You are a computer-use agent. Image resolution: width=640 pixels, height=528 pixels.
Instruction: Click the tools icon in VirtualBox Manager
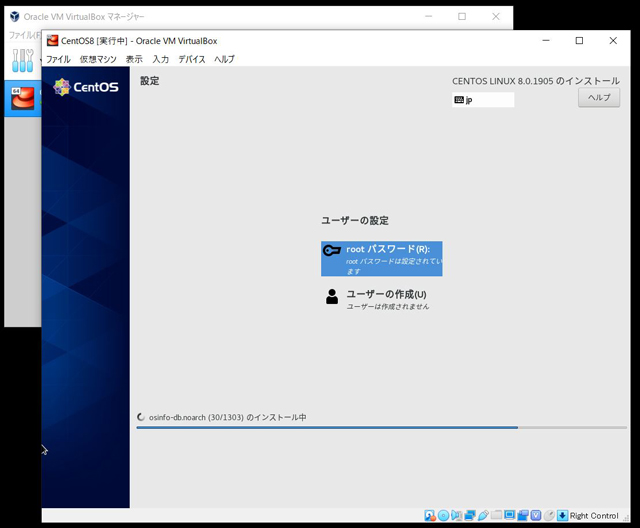23,60
